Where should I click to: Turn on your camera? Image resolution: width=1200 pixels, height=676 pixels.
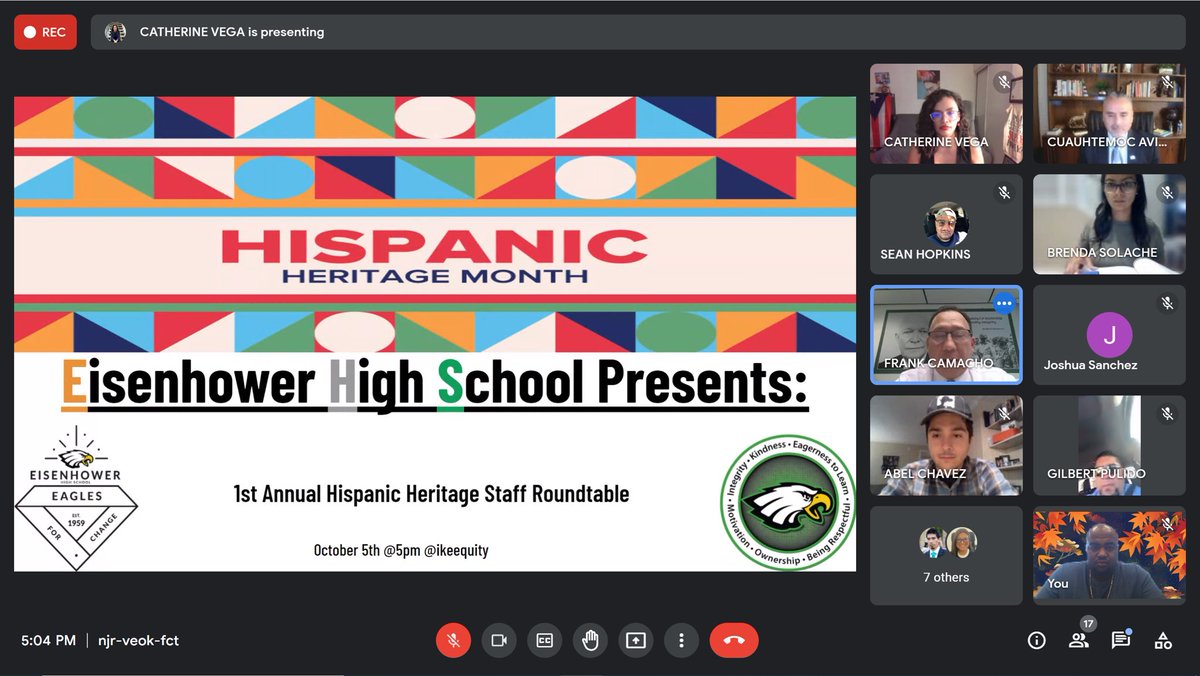(499, 640)
